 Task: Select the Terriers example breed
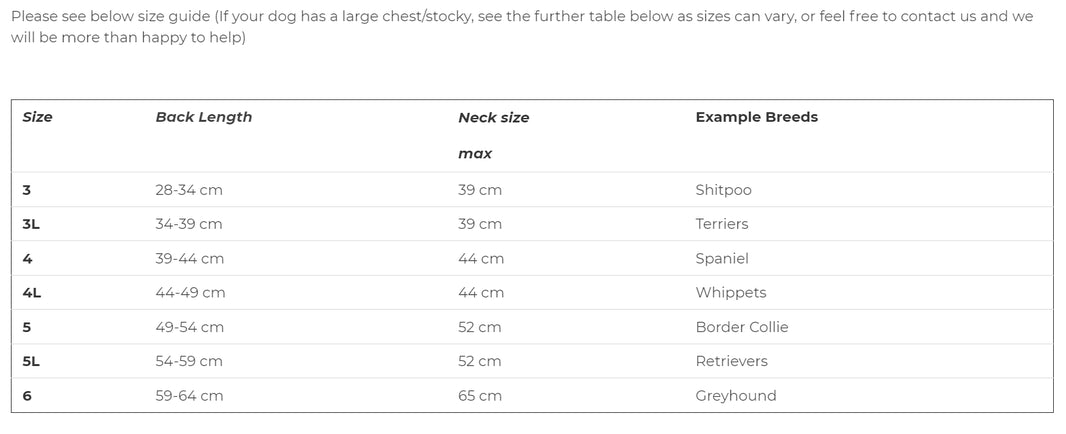[x=721, y=224]
